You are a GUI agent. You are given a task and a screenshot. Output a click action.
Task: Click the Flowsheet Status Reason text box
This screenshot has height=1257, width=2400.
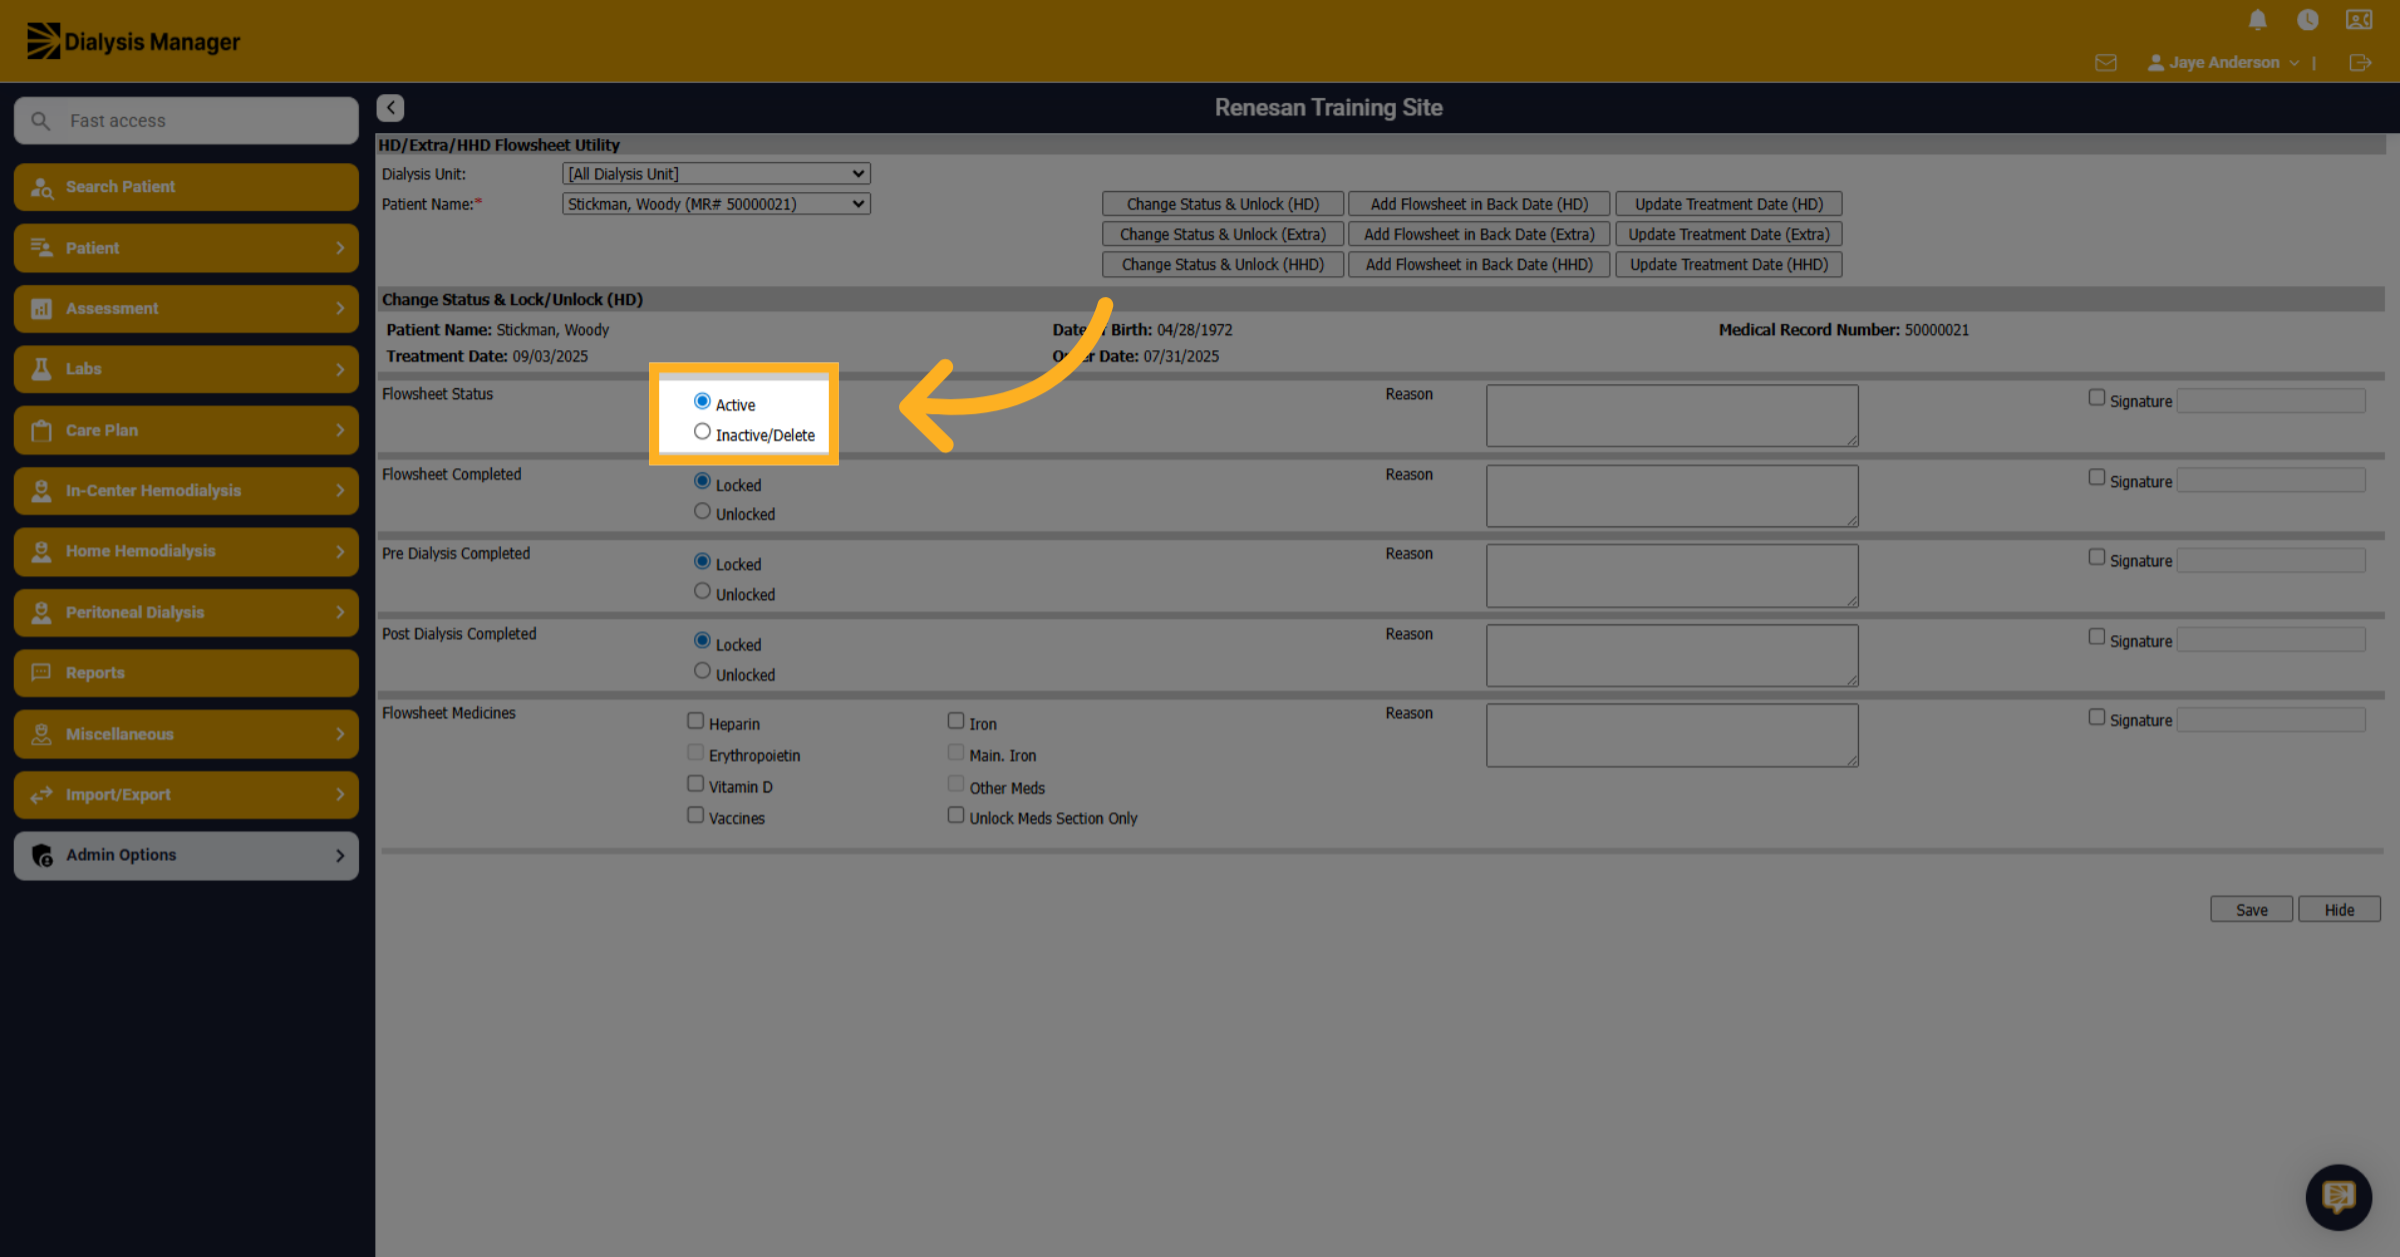click(x=1672, y=415)
